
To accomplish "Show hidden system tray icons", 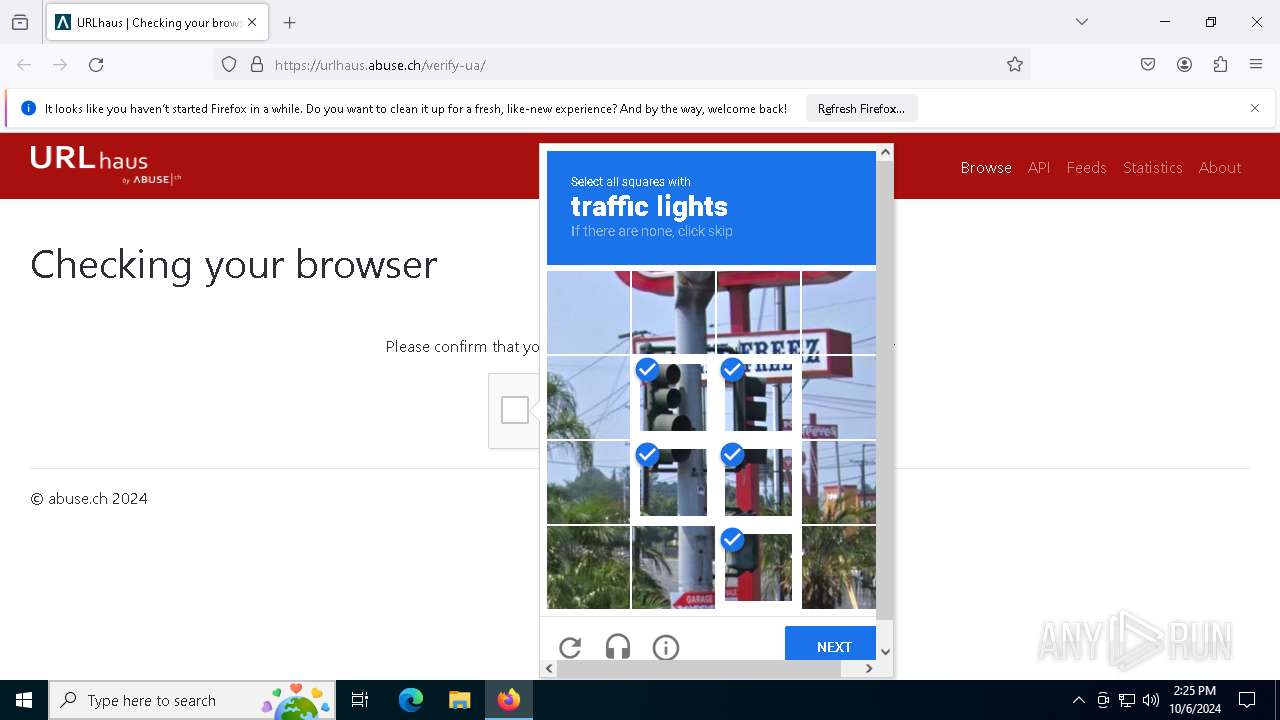I will click(x=1078, y=700).
